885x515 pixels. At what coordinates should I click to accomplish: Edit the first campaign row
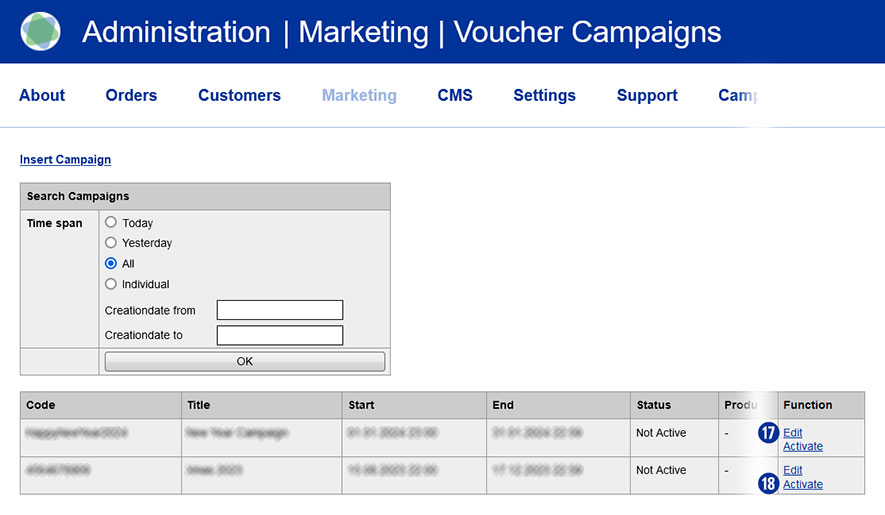coord(792,433)
